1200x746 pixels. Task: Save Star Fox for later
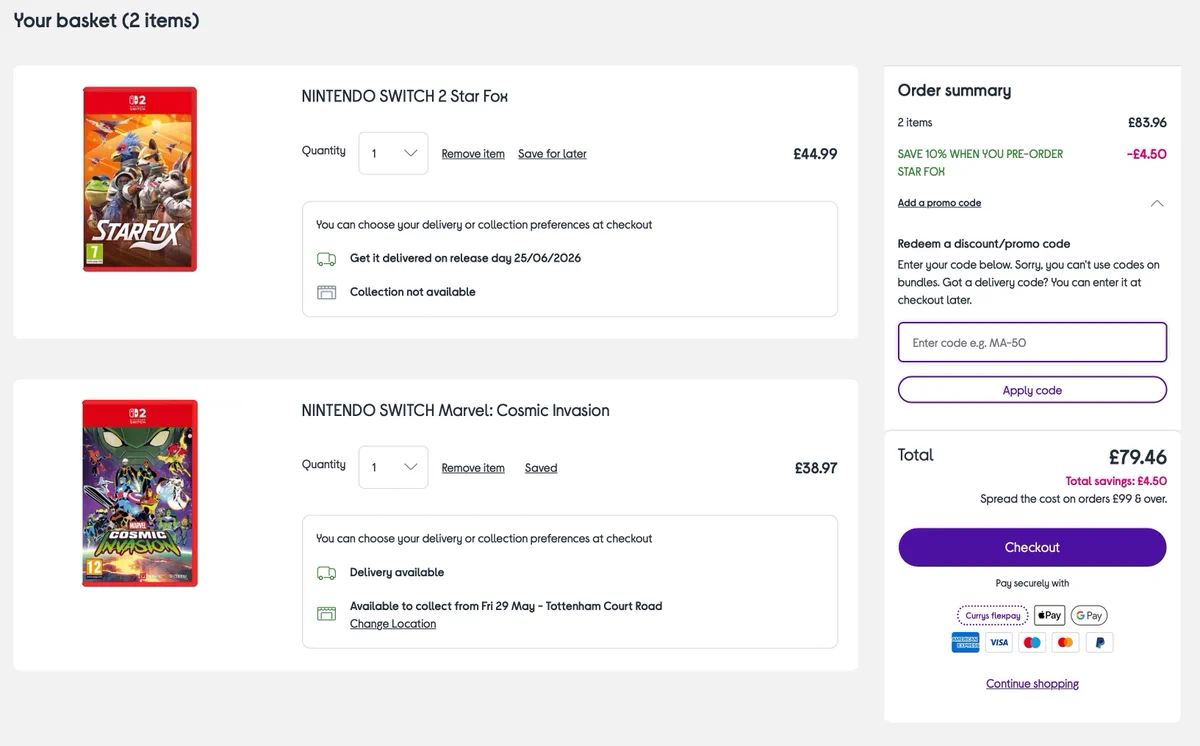[x=552, y=154]
